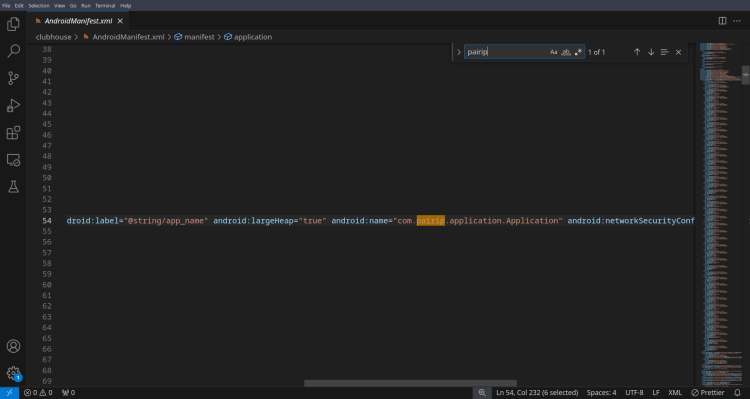Open the Help menu
The width and height of the screenshot is (750, 399).
pos(125,6)
